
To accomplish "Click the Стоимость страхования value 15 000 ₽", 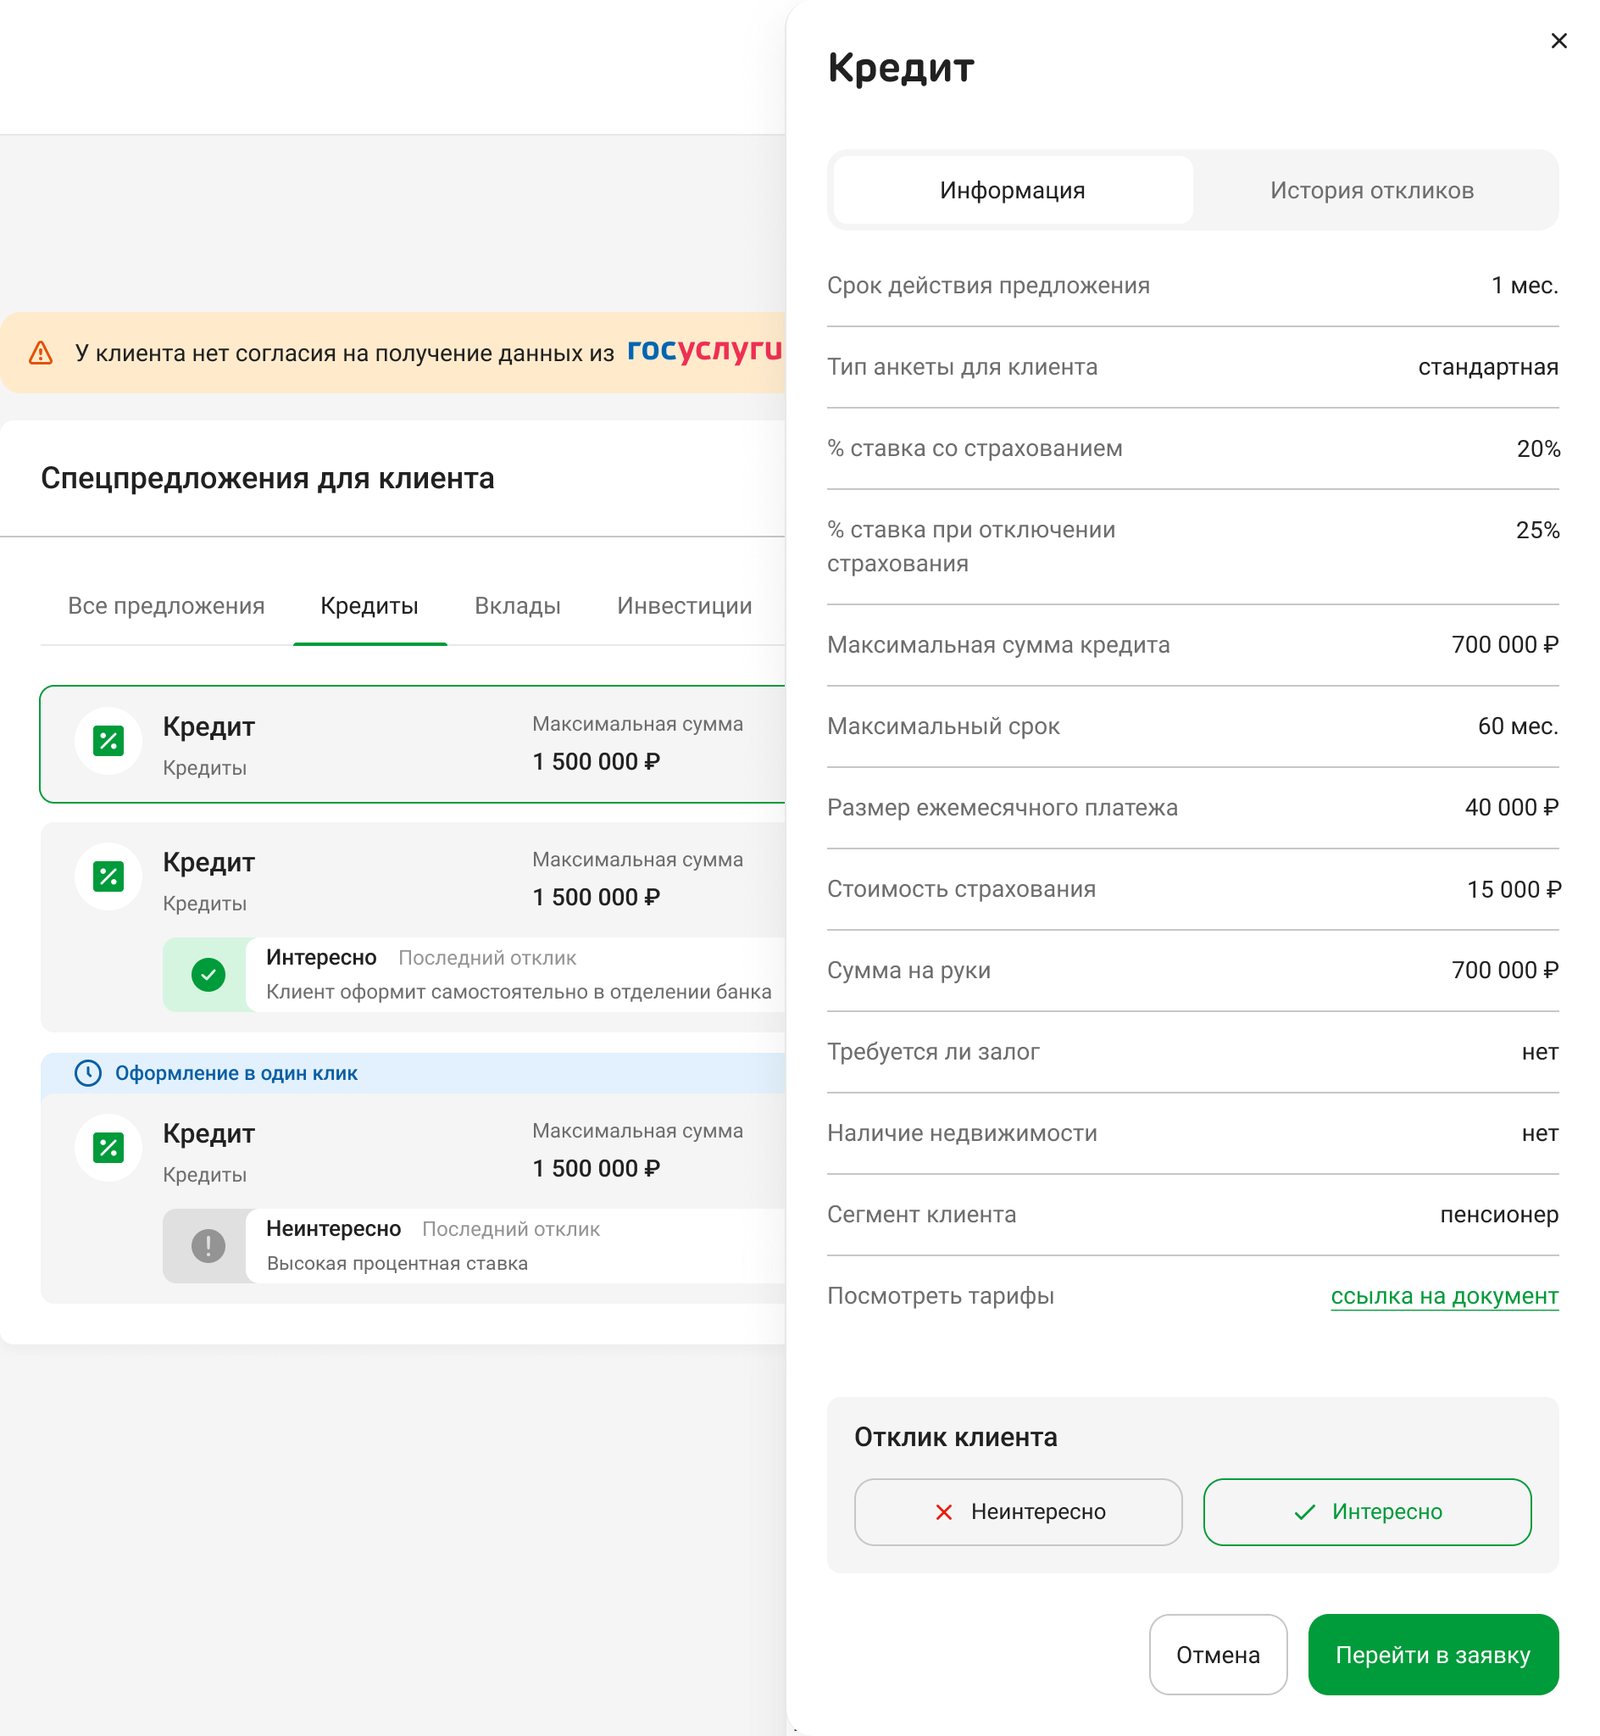I will (x=1513, y=889).
